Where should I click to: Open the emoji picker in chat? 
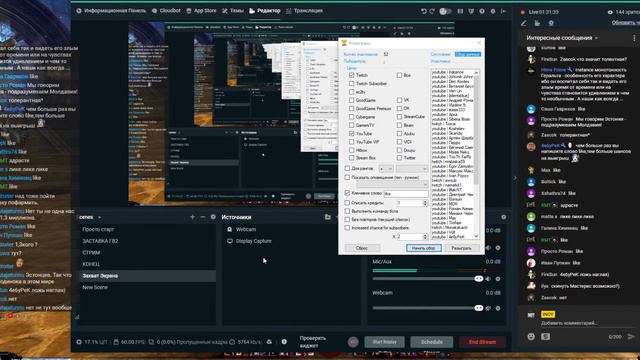click(x=531, y=336)
